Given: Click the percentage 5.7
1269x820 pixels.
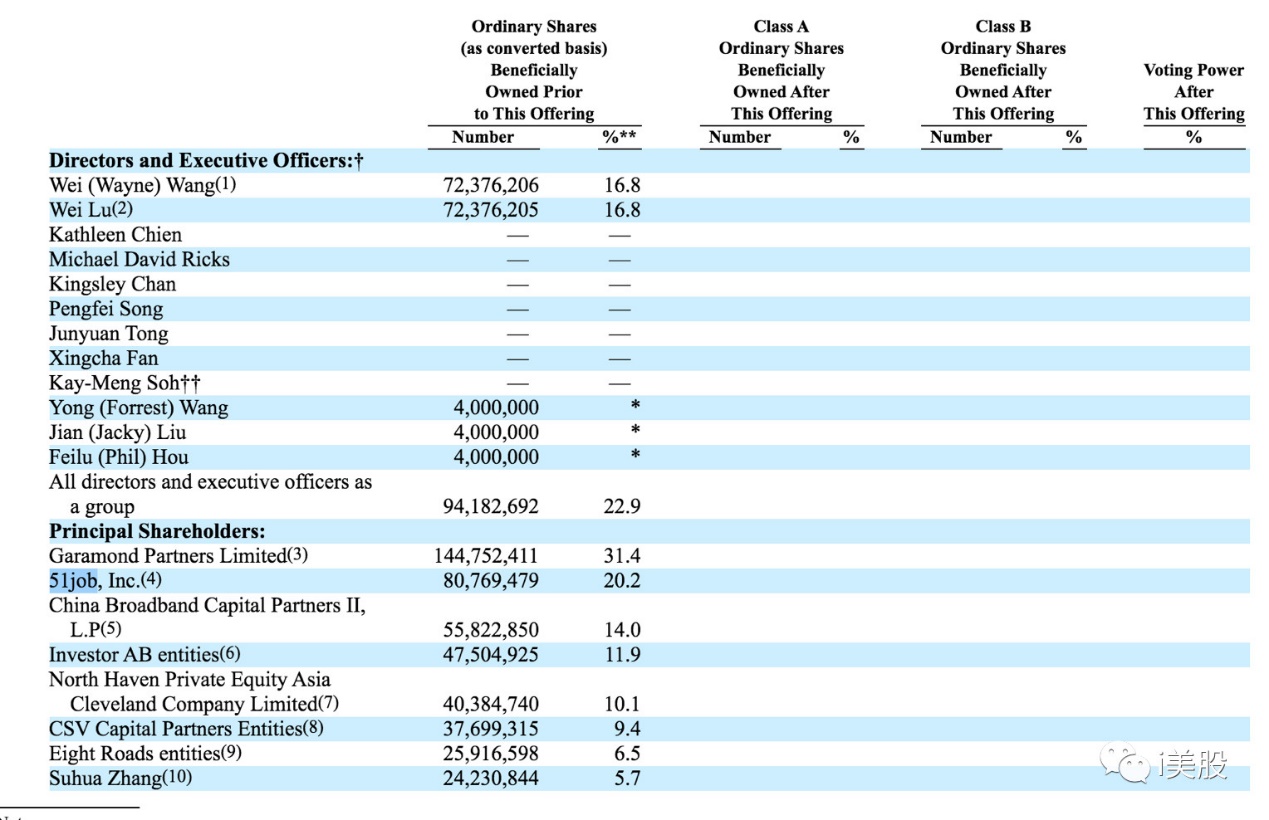Looking at the screenshot, I should [x=627, y=778].
